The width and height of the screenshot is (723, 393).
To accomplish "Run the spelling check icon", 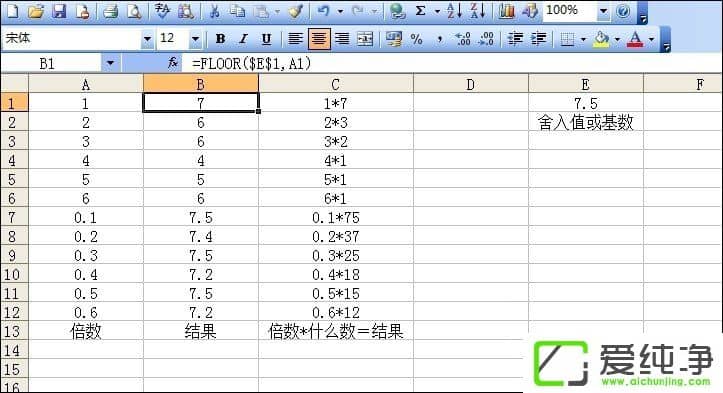I will point(162,11).
